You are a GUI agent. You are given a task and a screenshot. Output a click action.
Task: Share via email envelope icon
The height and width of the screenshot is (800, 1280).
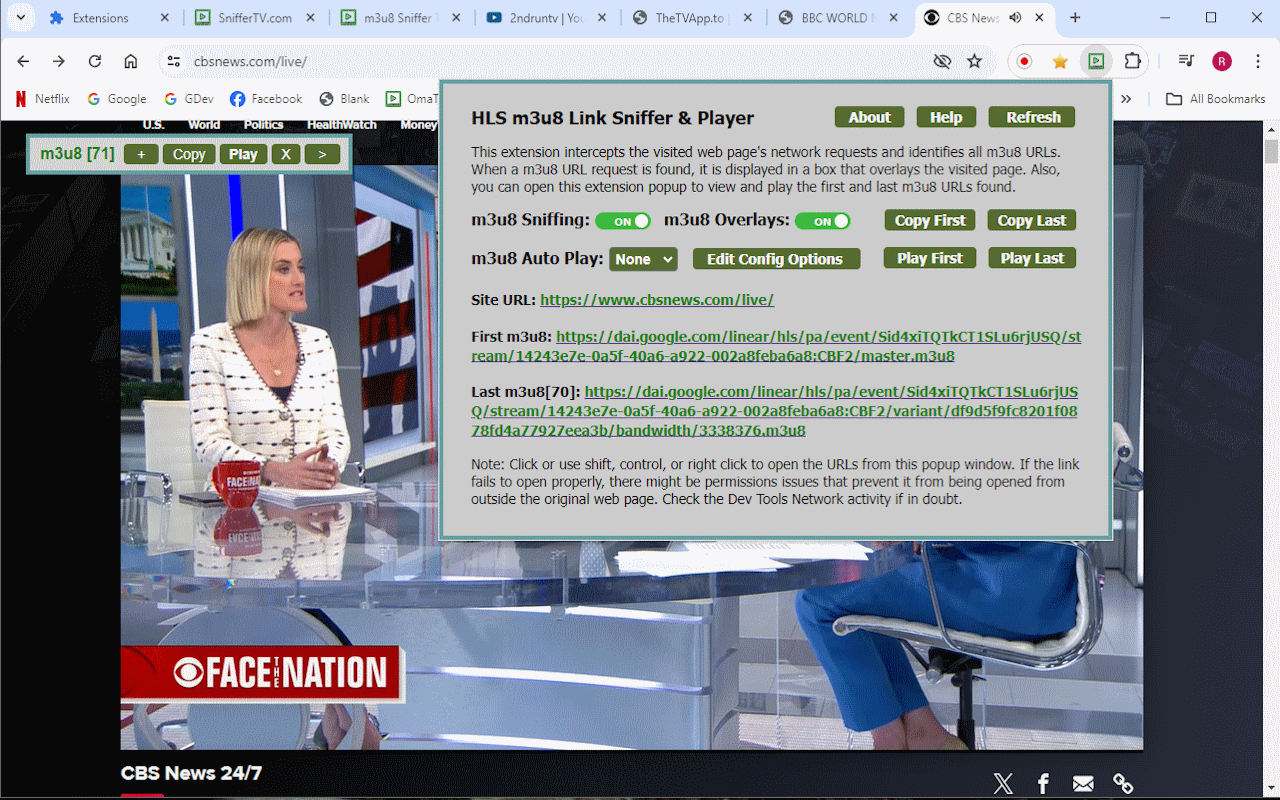click(x=1083, y=783)
